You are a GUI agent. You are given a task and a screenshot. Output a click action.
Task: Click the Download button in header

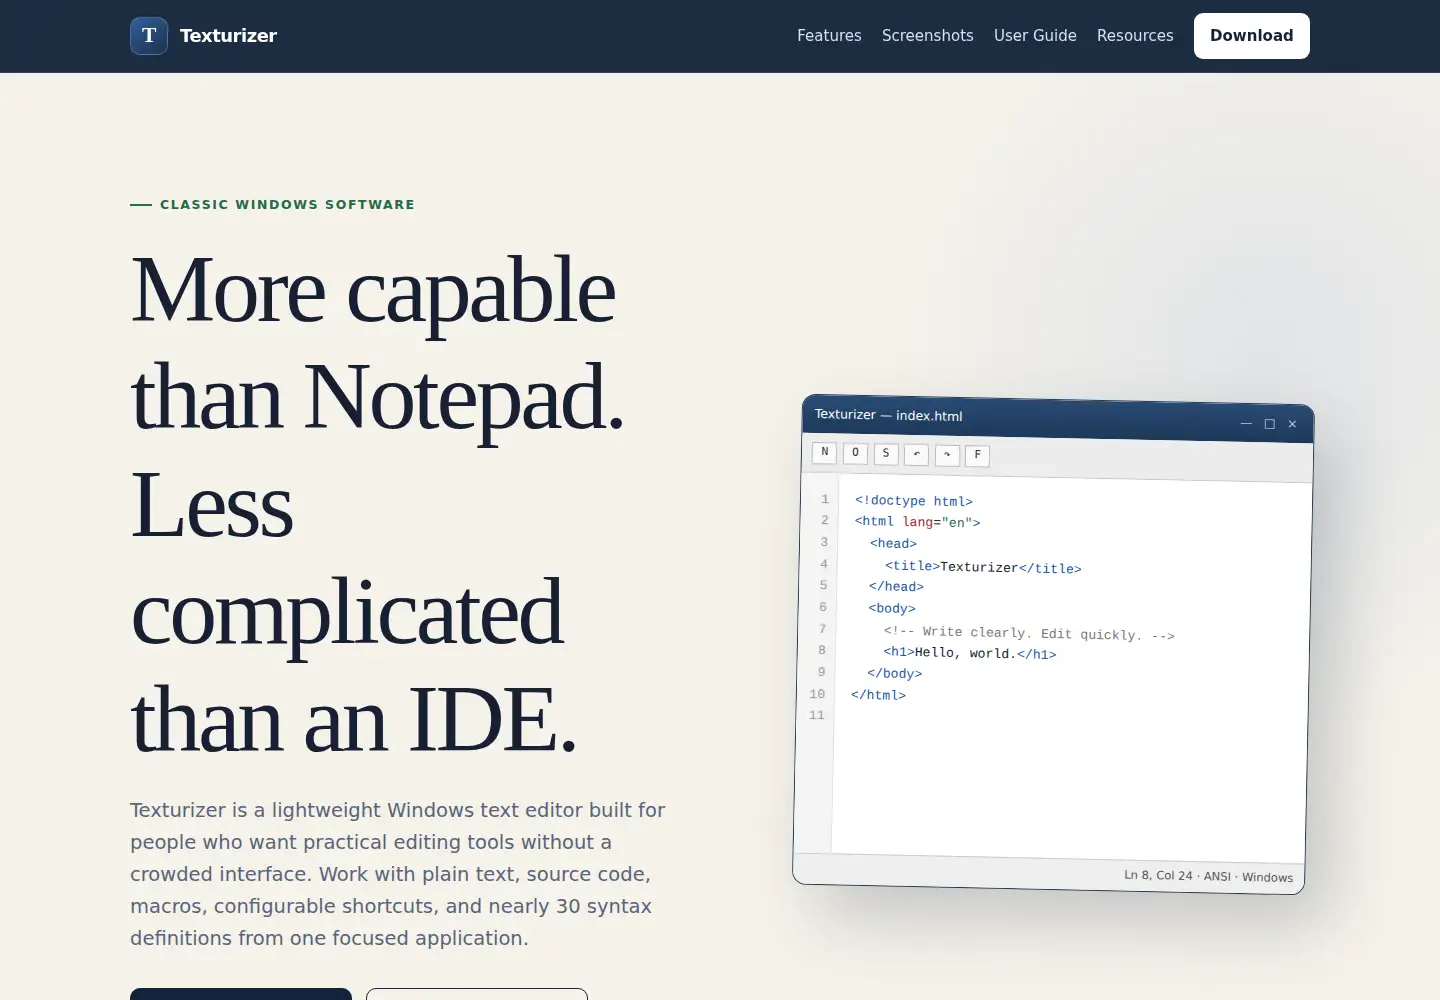[x=1252, y=36]
